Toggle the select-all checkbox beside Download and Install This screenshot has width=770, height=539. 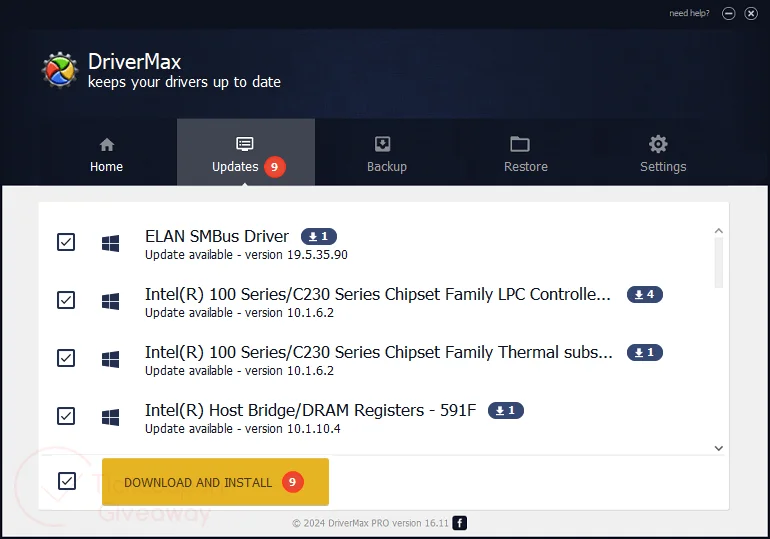(x=67, y=481)
